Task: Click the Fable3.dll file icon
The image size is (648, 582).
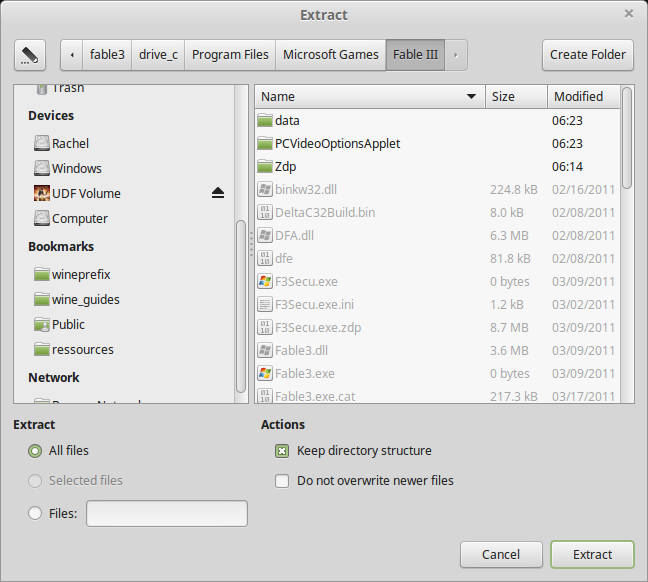Action: click(x=264, y=351)
